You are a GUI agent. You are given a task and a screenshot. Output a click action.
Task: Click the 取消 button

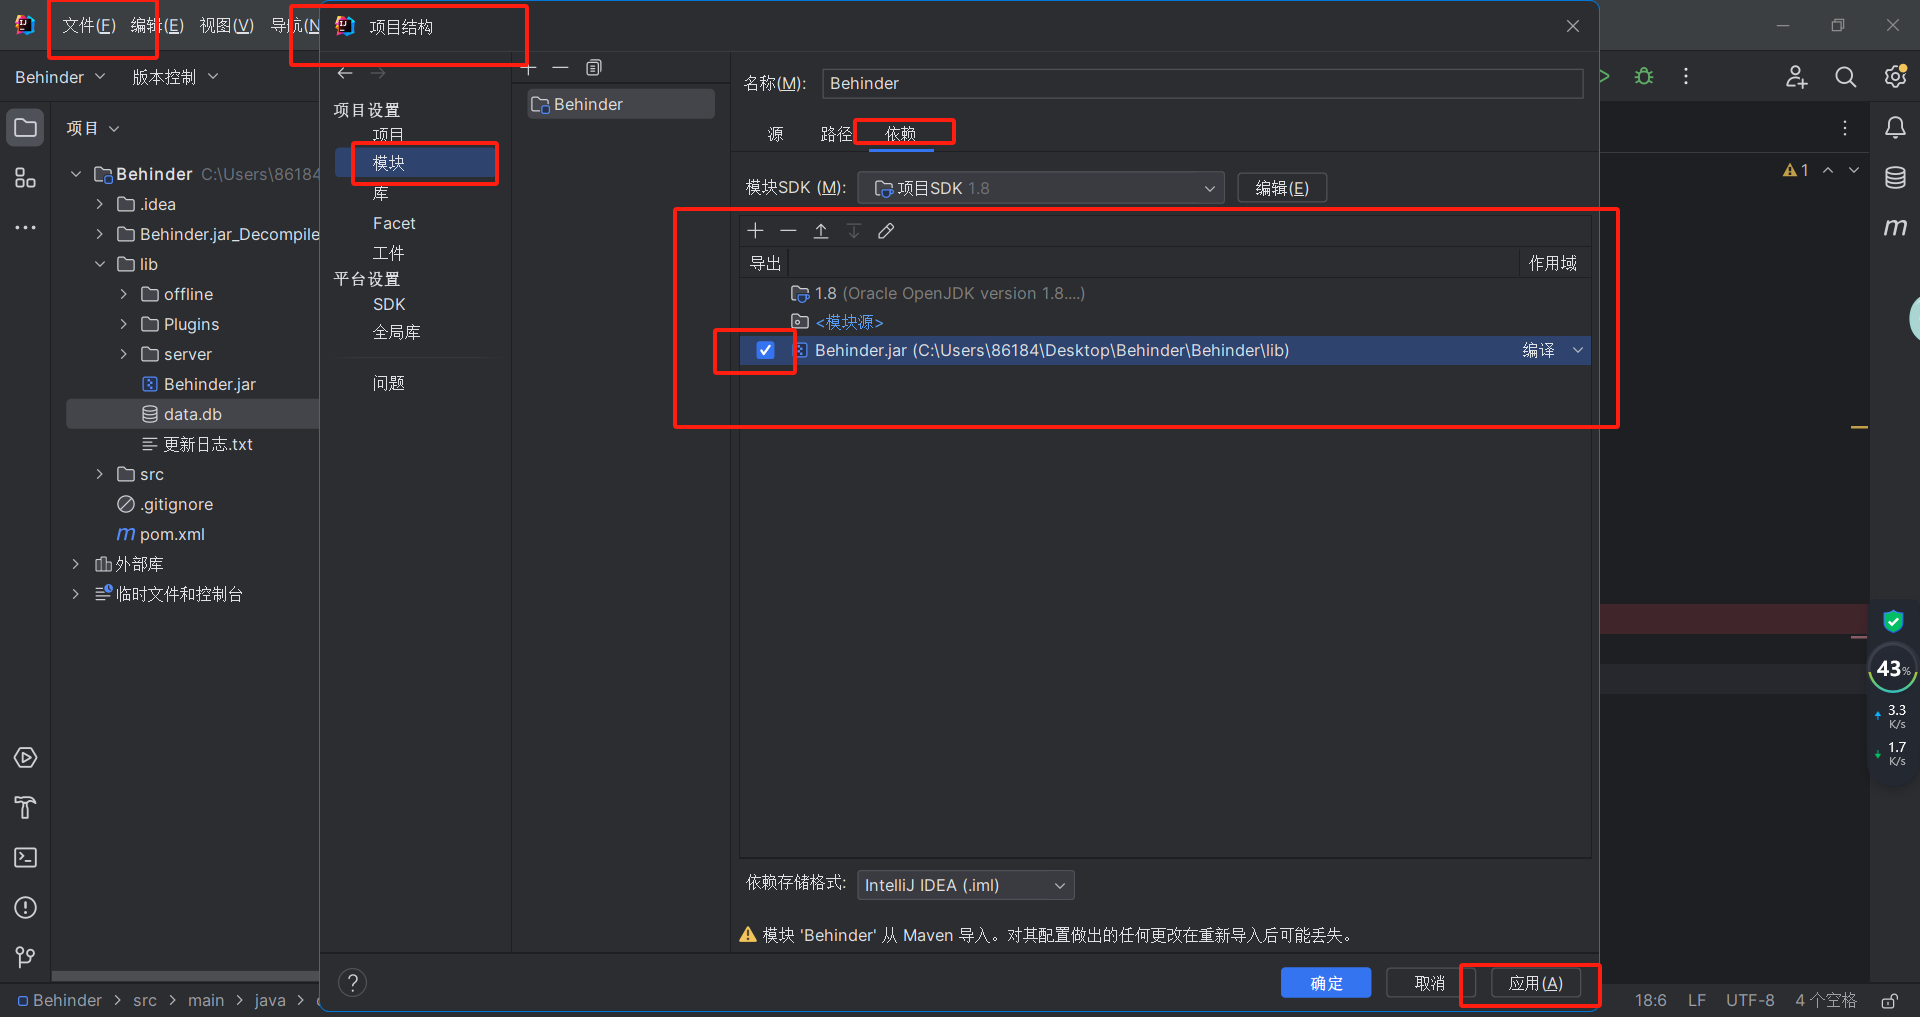1430,983
